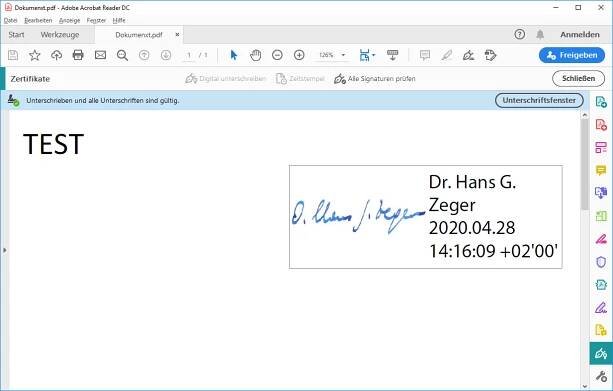Open the Unterschriftsfenster button
The image size is (613, 391).
539,100
